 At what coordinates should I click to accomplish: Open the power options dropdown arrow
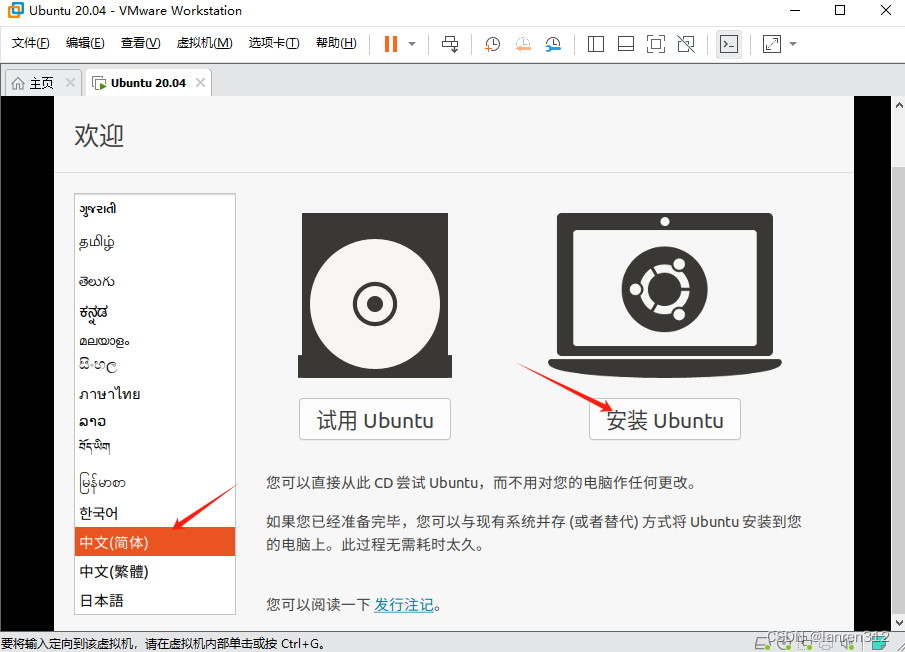412,44
